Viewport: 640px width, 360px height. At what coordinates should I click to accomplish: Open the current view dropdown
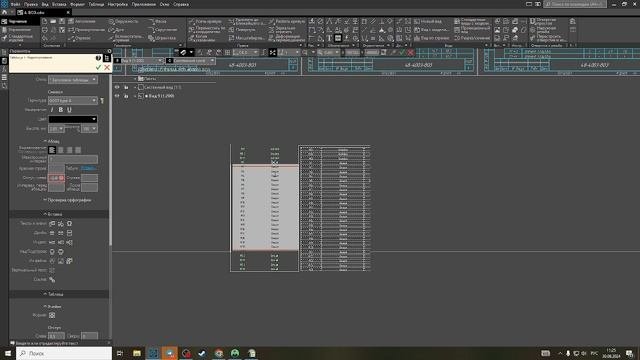(x=138, y=61)
